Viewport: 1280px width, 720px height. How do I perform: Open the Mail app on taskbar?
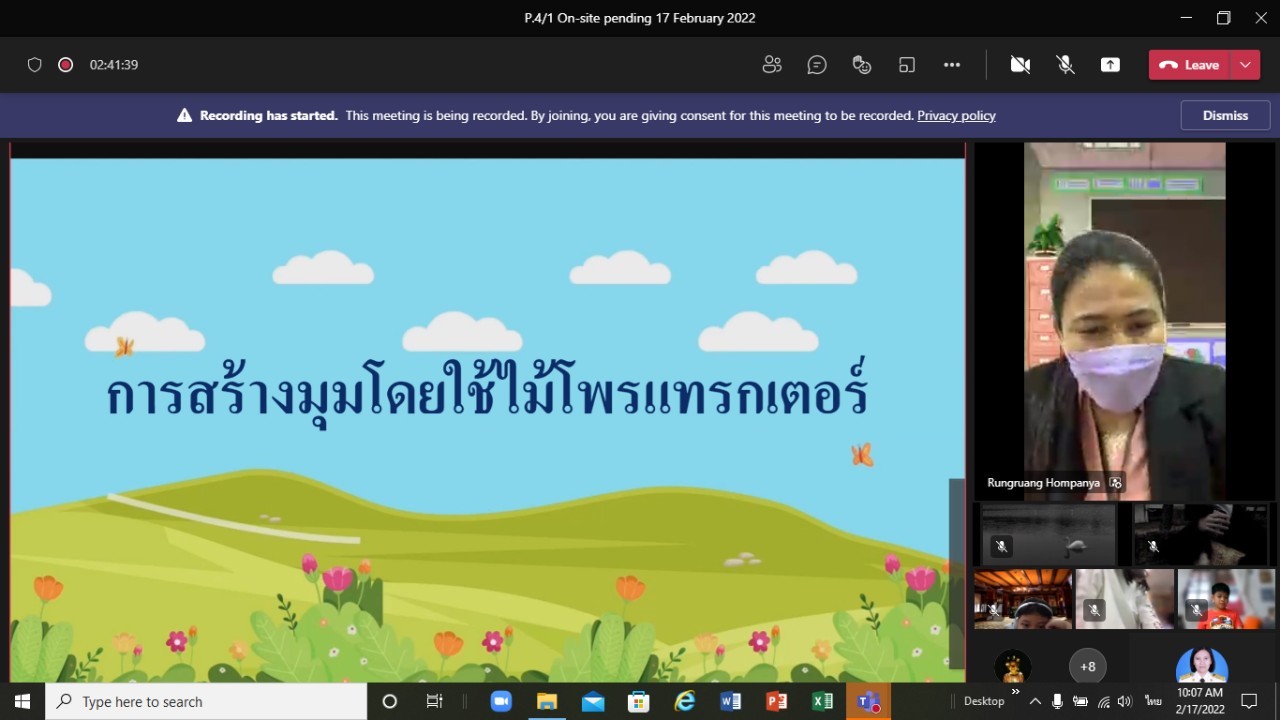[593, 701]
